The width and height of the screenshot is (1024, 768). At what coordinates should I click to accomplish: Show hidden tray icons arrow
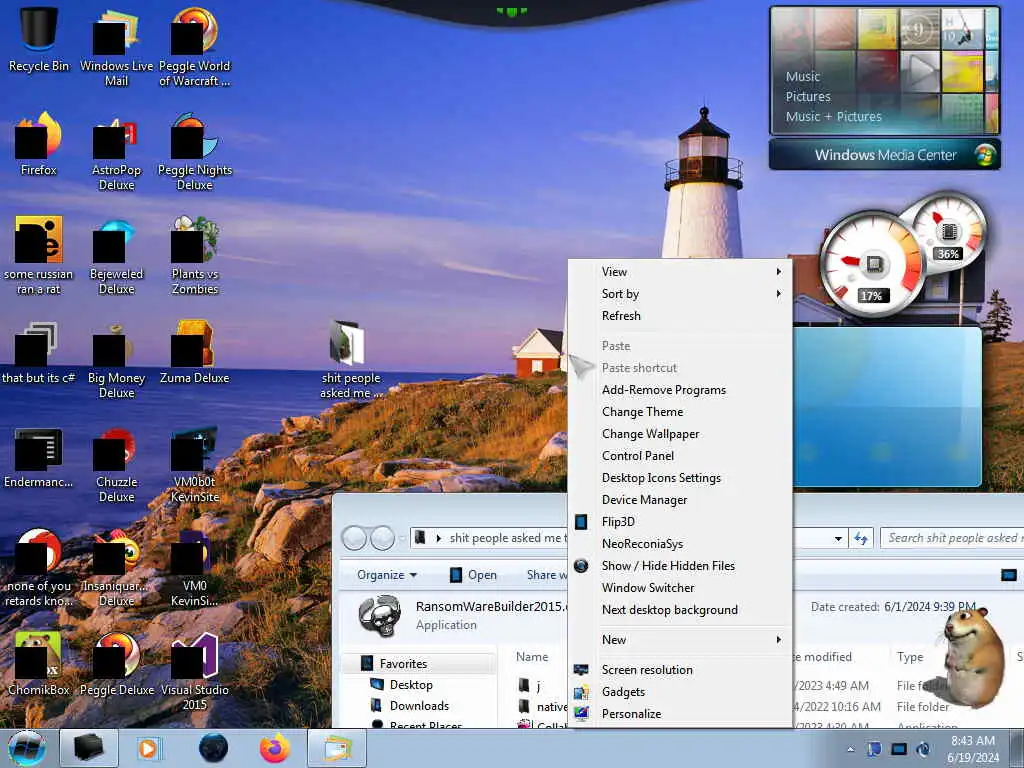[x=850, y=750]
